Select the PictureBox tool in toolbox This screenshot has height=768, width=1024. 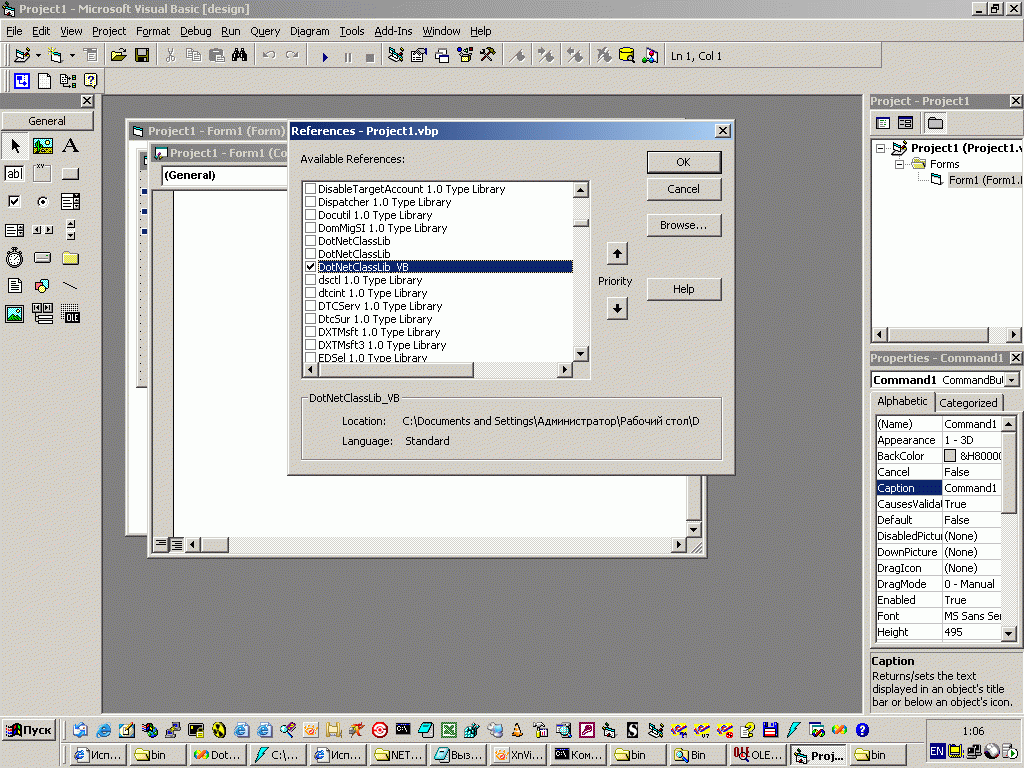point(42,146)
